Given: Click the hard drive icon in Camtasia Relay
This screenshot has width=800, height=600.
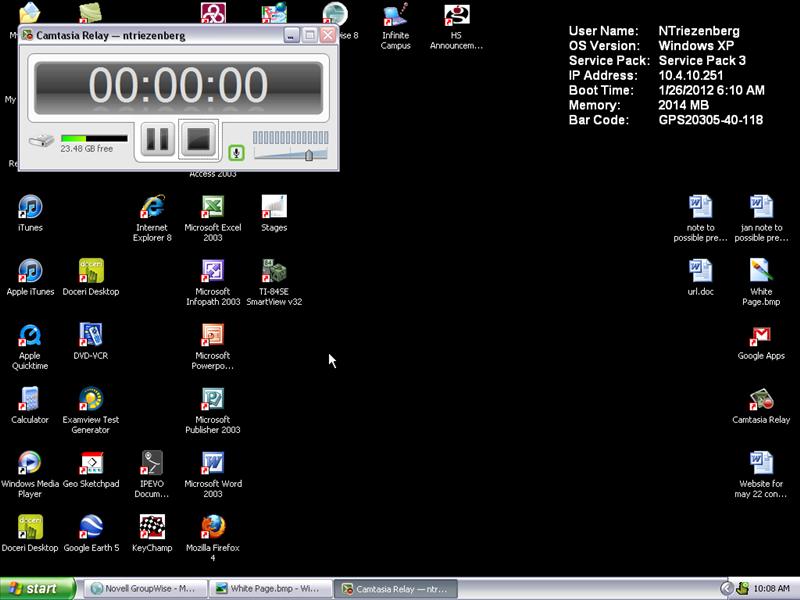Looking at the screenshot, I should pyautogui.click(x=41, y=140).
